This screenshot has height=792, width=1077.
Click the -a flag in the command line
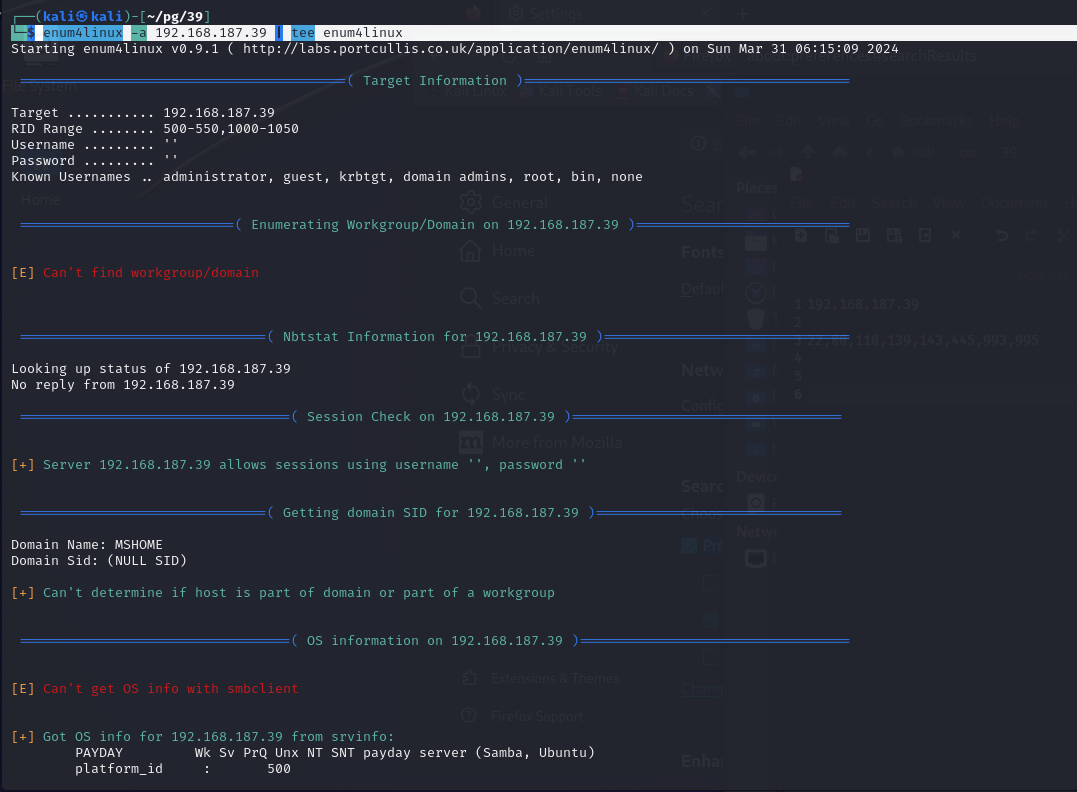(x=138, y=32)
